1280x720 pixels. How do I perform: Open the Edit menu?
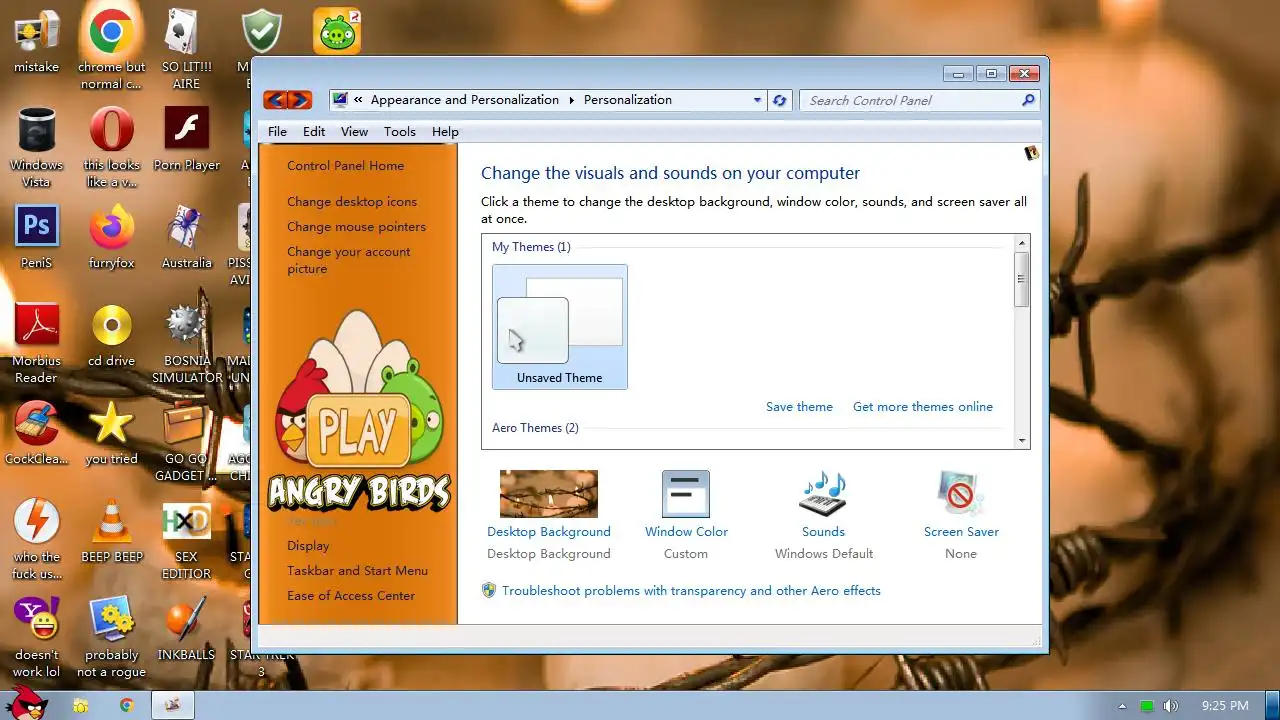click(x=314, y=131)
